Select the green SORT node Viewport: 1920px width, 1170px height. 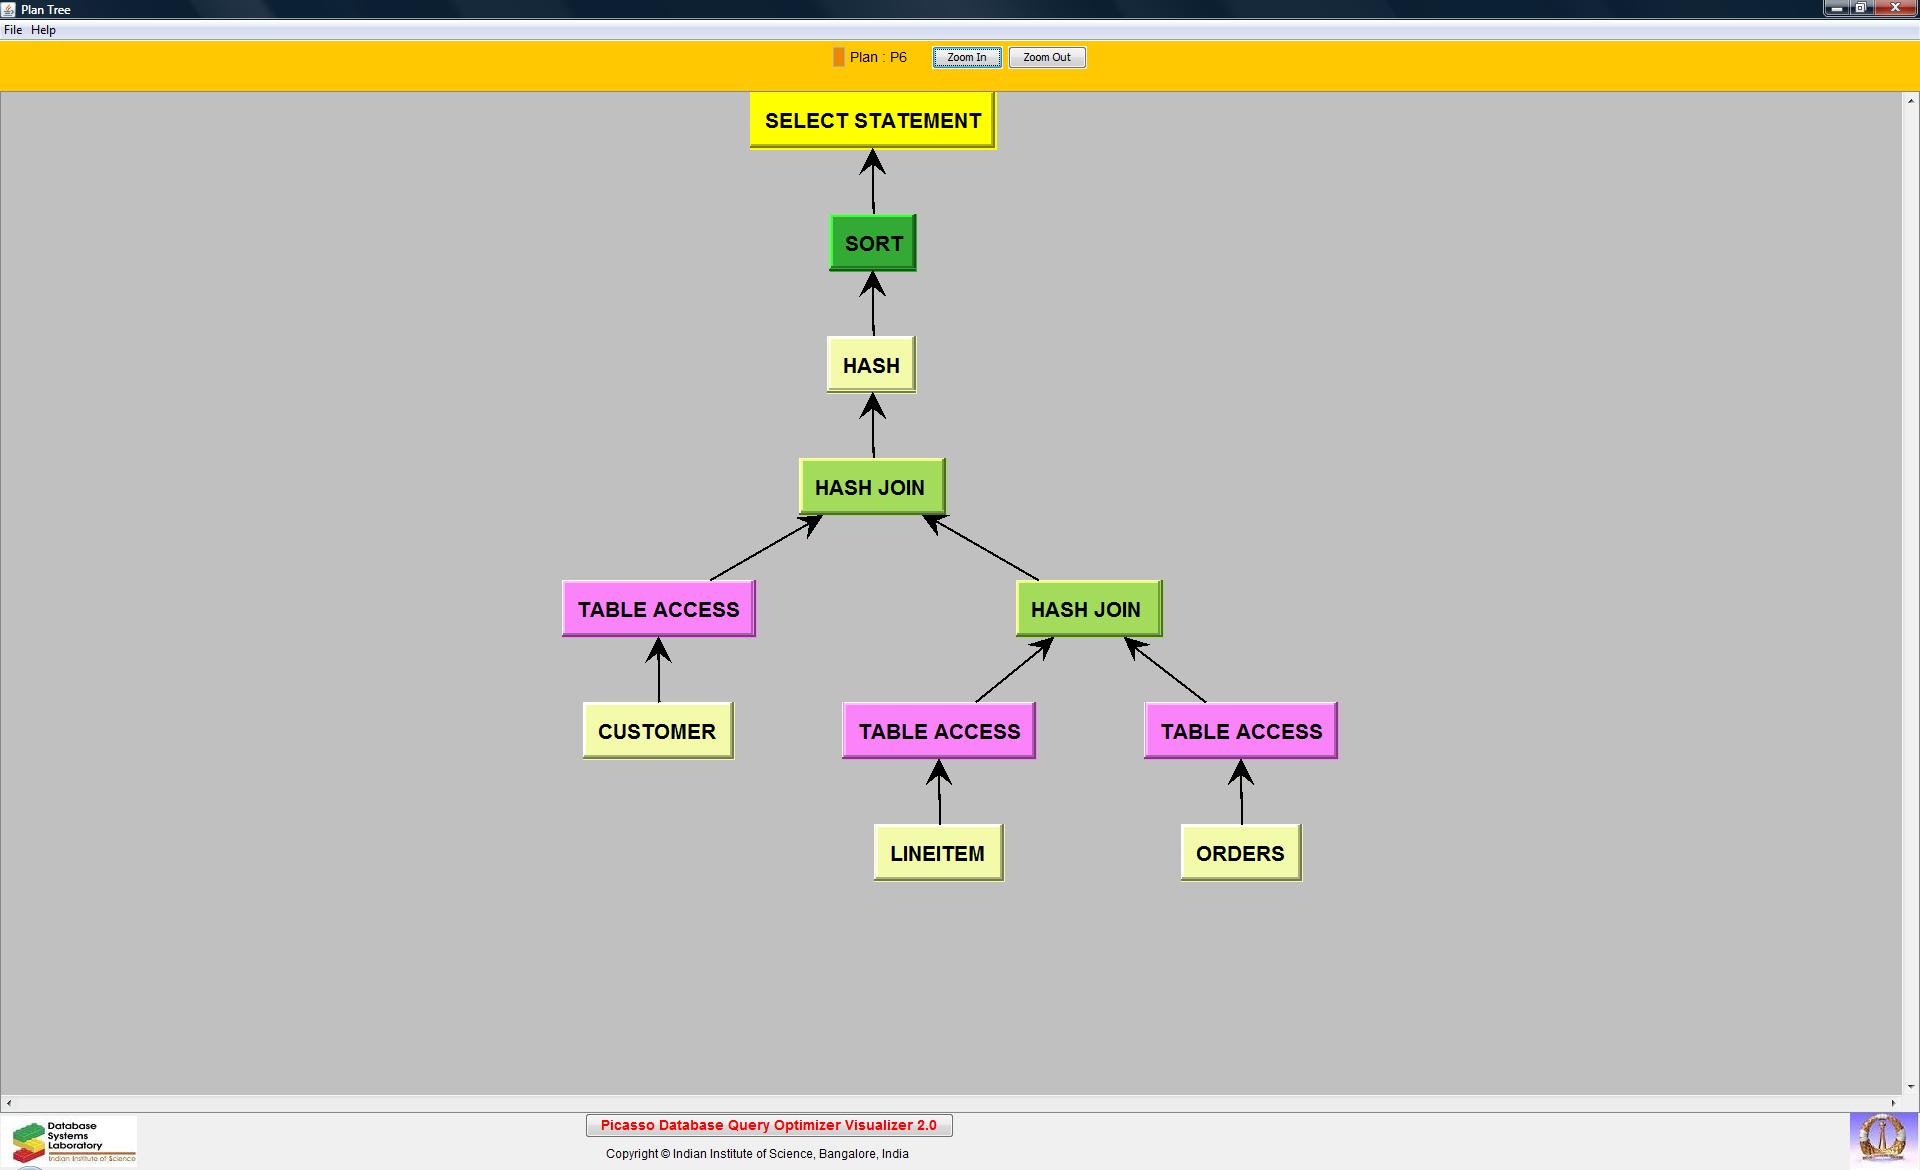[873, 243]
